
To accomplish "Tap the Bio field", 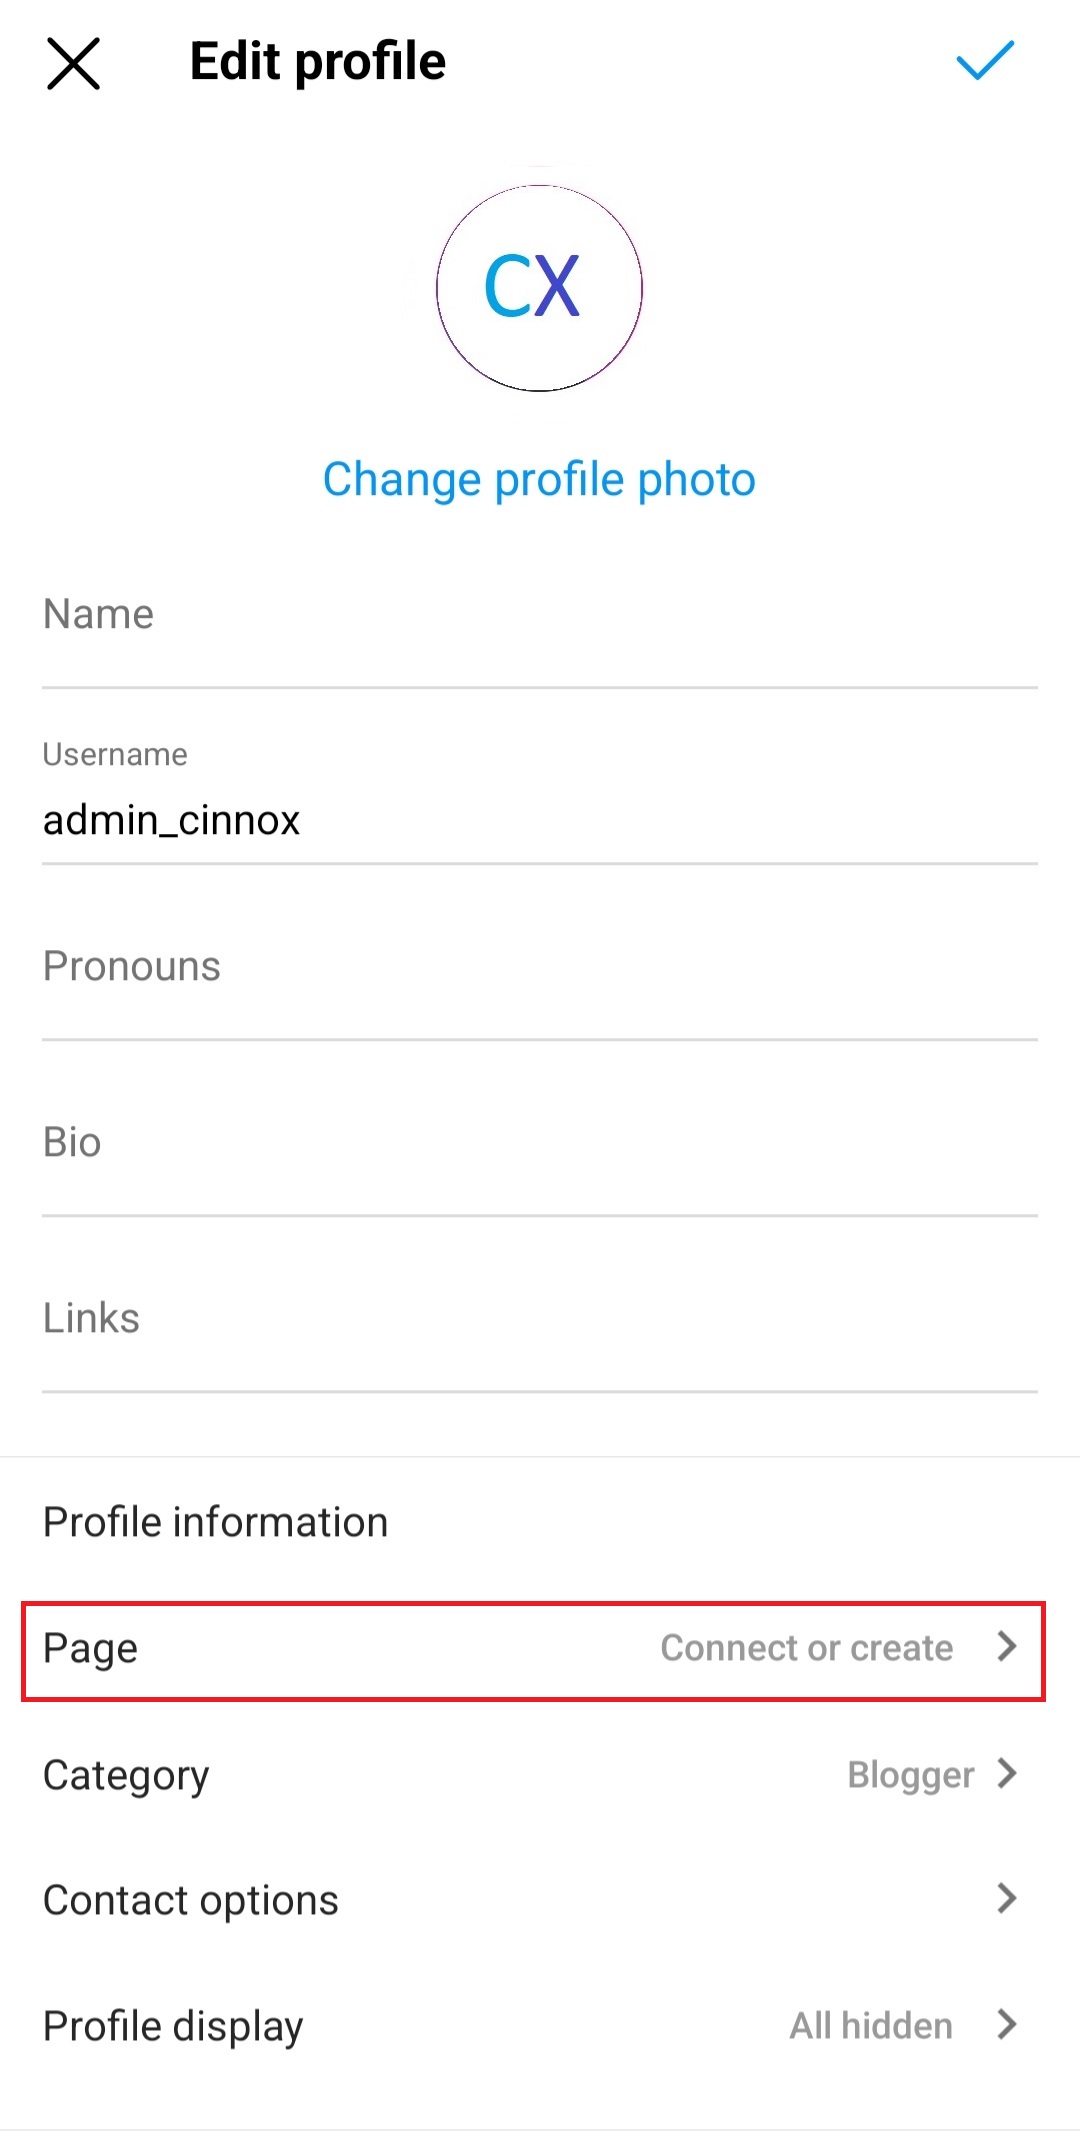I will tap(539, 1143).
